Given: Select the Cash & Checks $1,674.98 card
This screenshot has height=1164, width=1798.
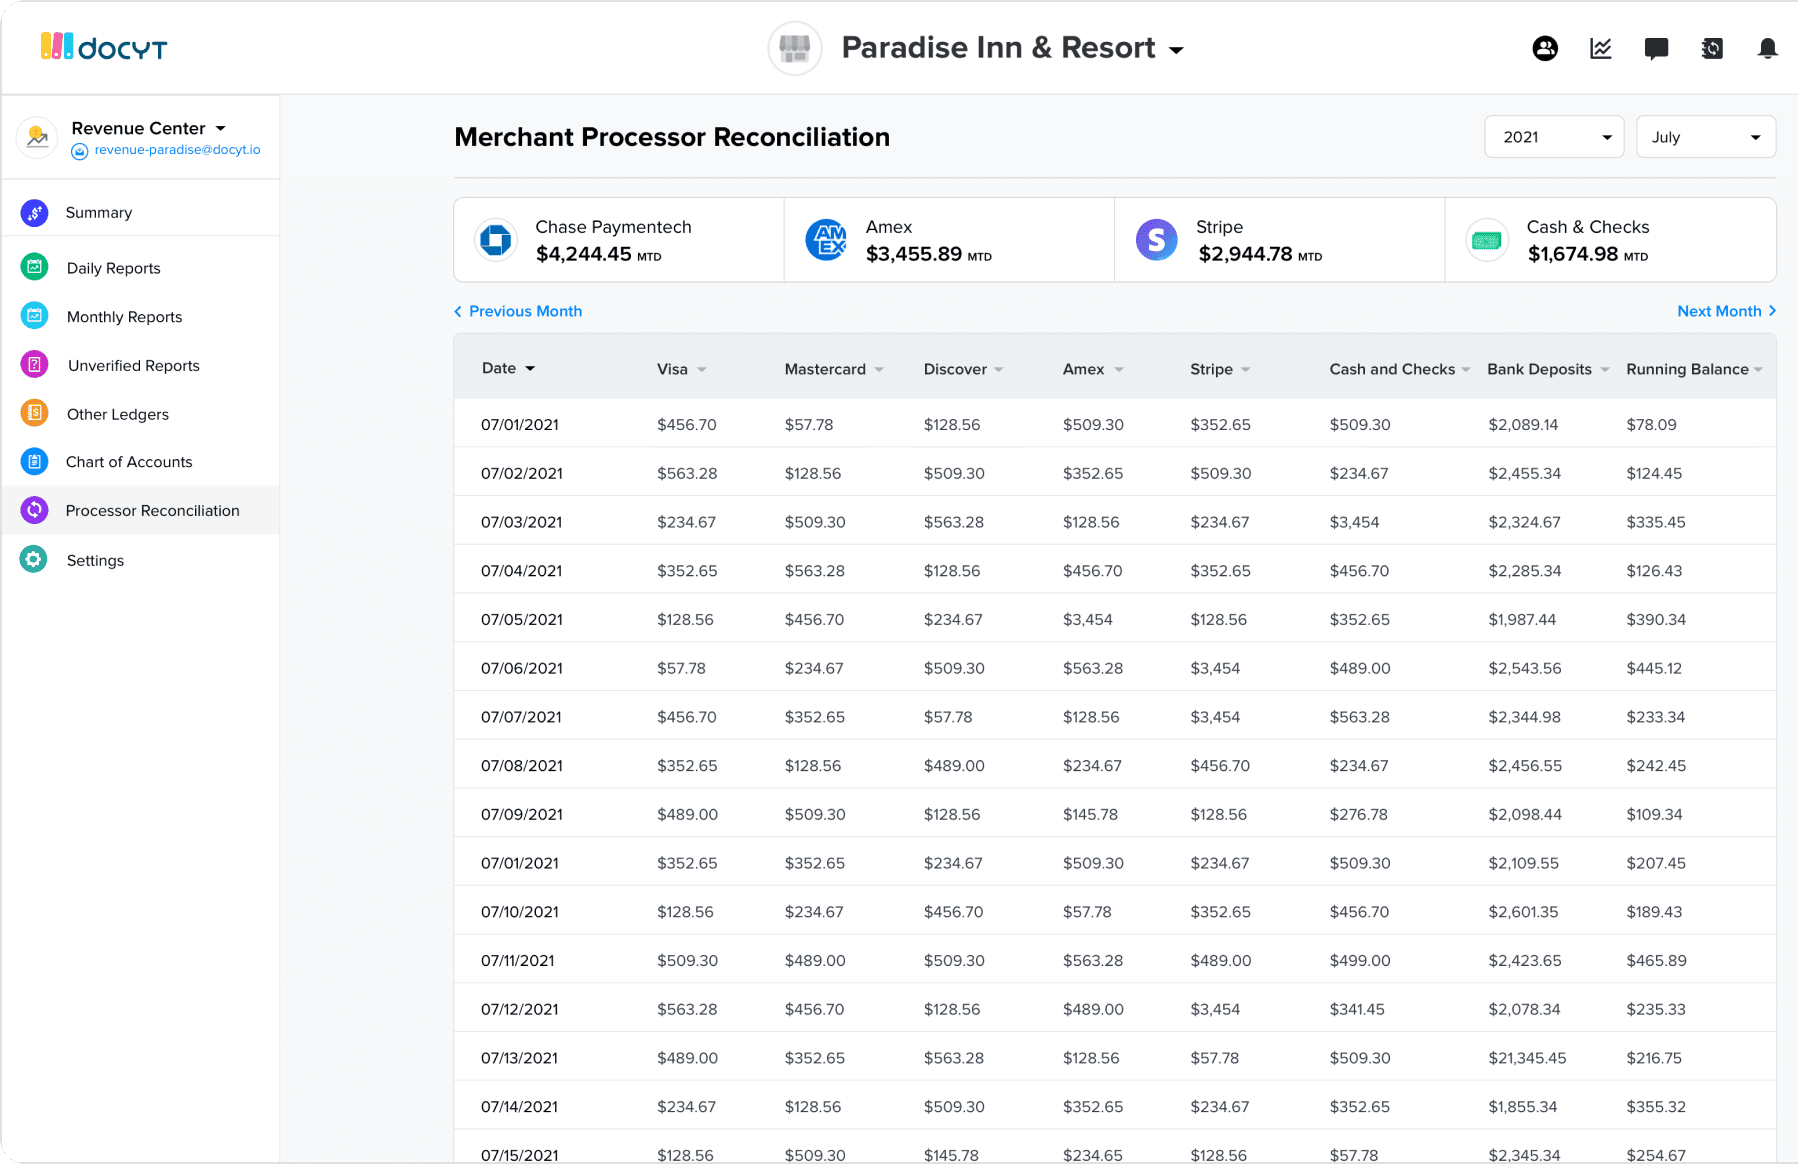Looking at the screenshot, I should pos(1611,240).
